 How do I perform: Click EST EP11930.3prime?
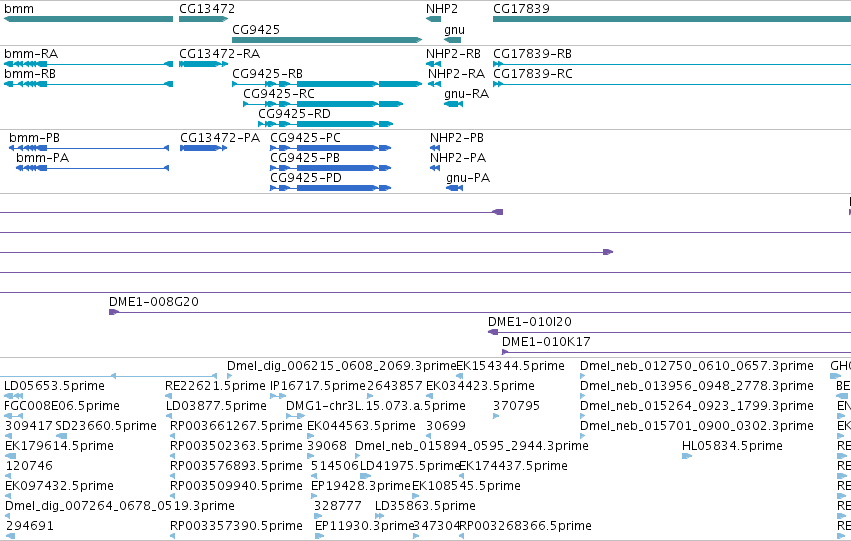[x=319, y=536]
